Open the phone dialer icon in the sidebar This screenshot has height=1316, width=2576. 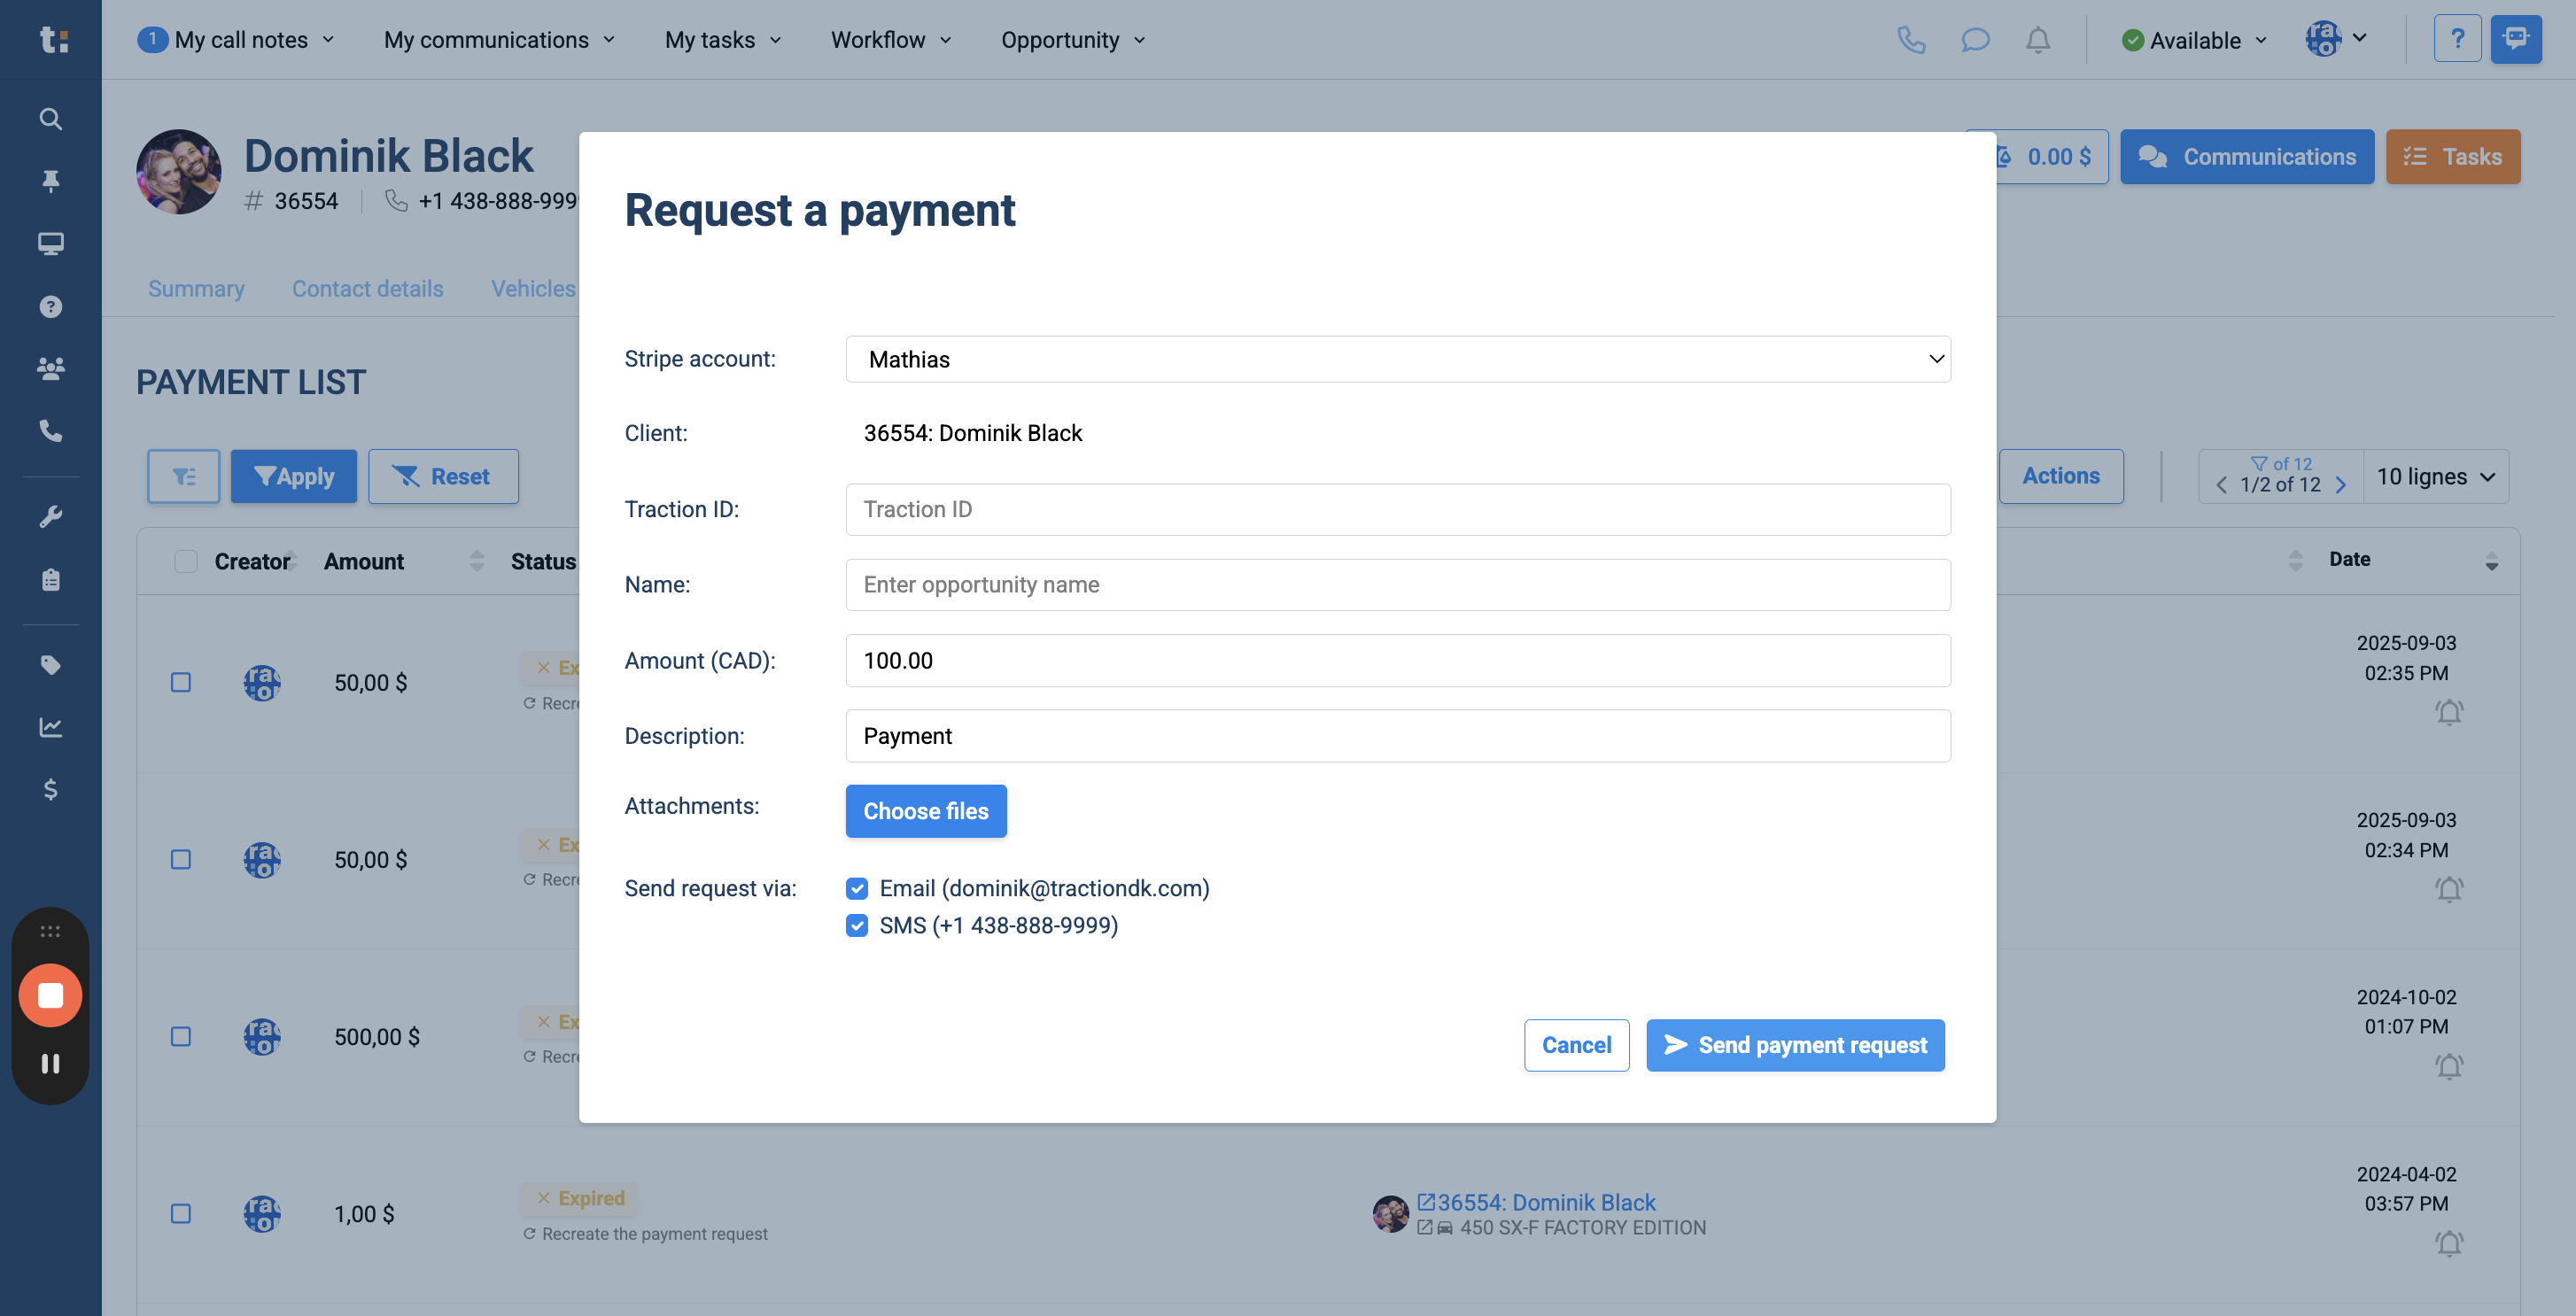click(x=50, y=431)
